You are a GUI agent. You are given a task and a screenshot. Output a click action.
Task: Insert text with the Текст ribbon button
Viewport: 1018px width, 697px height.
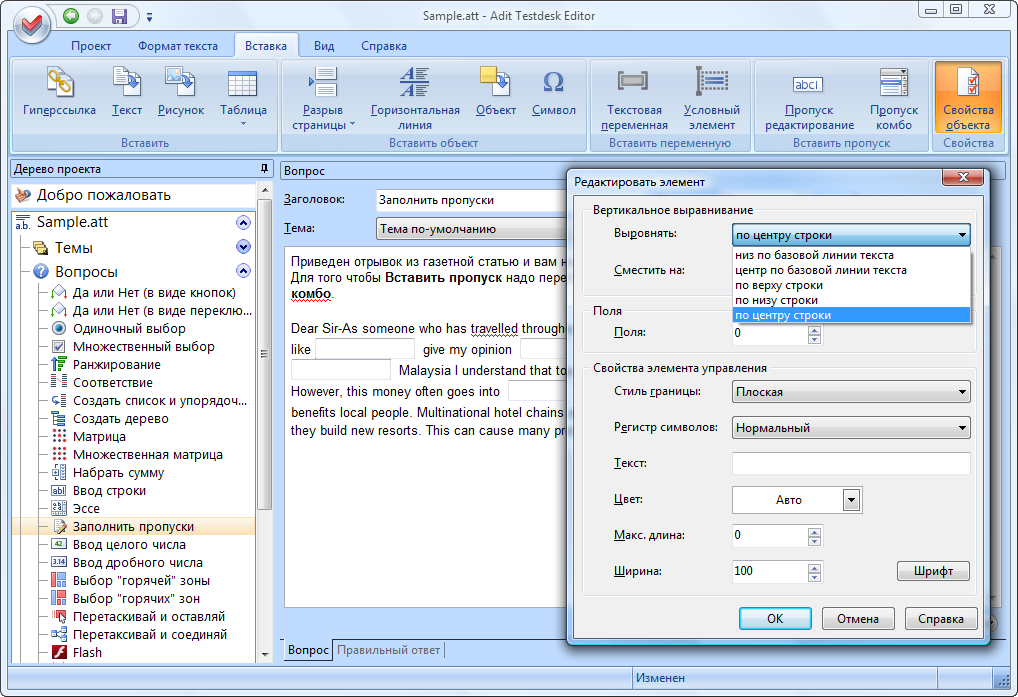click(x=127, y=92)
